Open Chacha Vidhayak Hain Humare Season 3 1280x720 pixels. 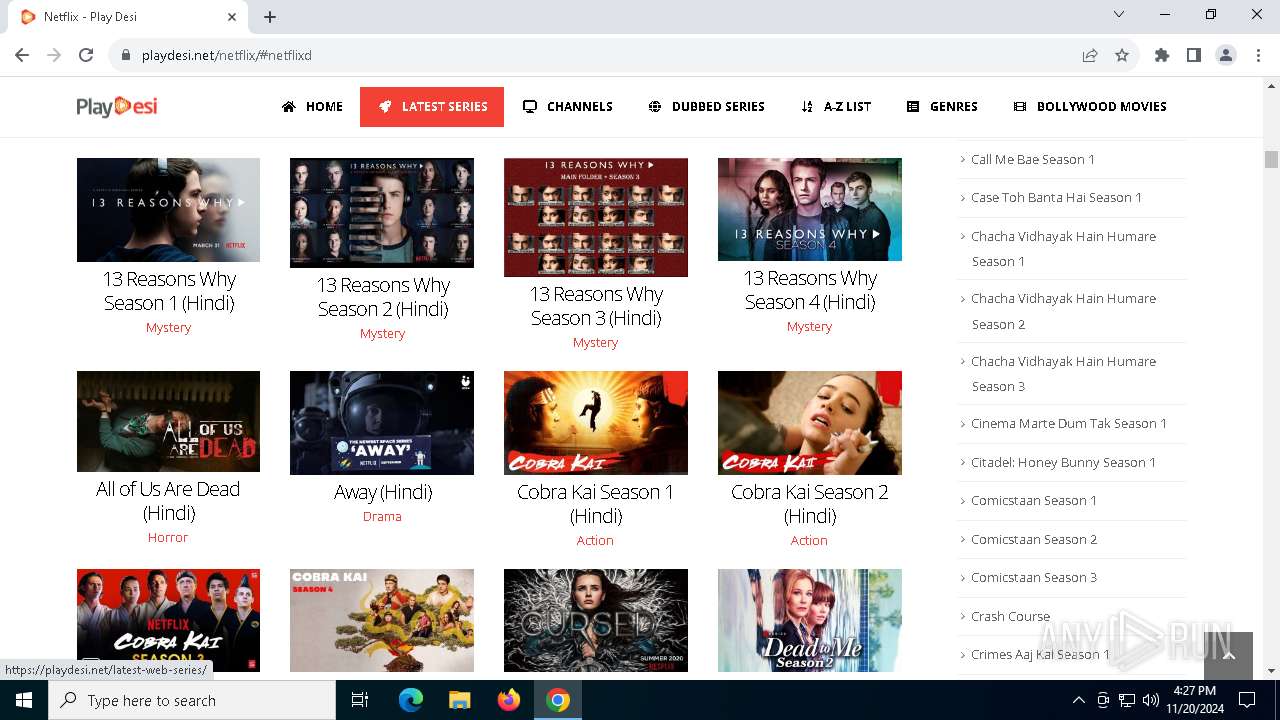pos(1064,373)
